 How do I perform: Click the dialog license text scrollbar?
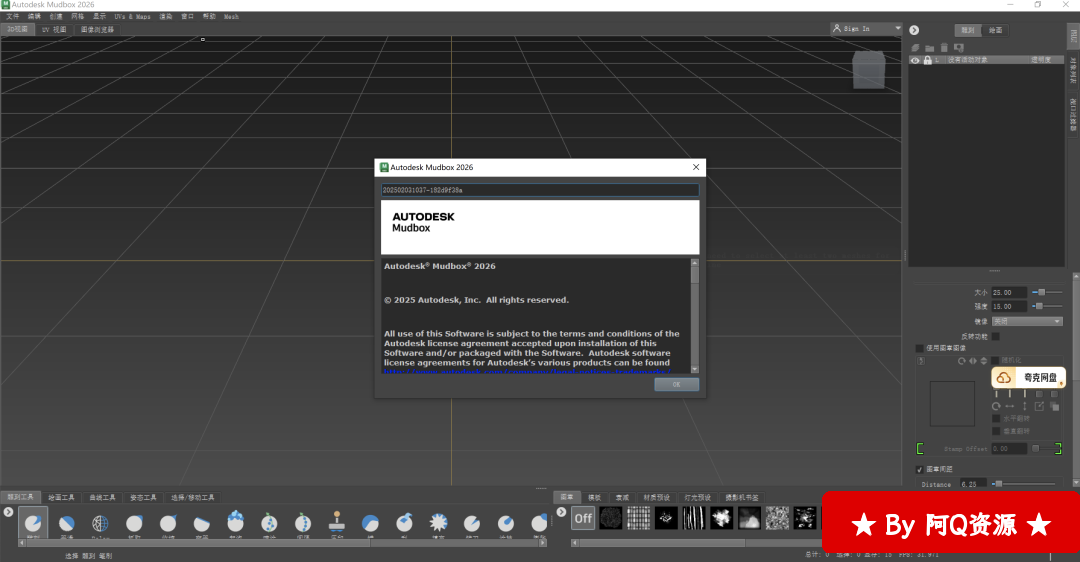(x=694, y=316)
